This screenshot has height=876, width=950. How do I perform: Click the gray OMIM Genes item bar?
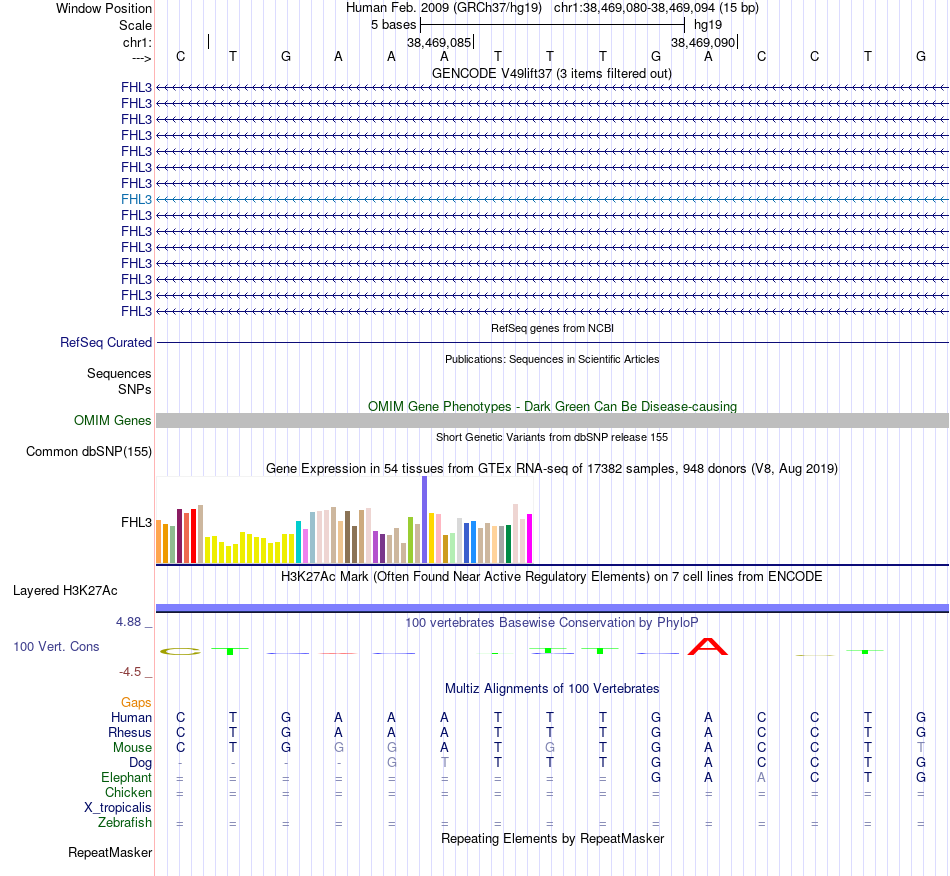pyautogui.click(x=552, y=420)
